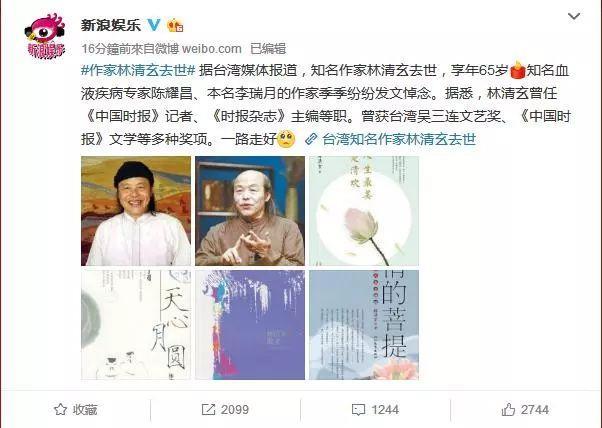
Task: Open the 菩提 book cover image
Action: (x=364, y=325)
